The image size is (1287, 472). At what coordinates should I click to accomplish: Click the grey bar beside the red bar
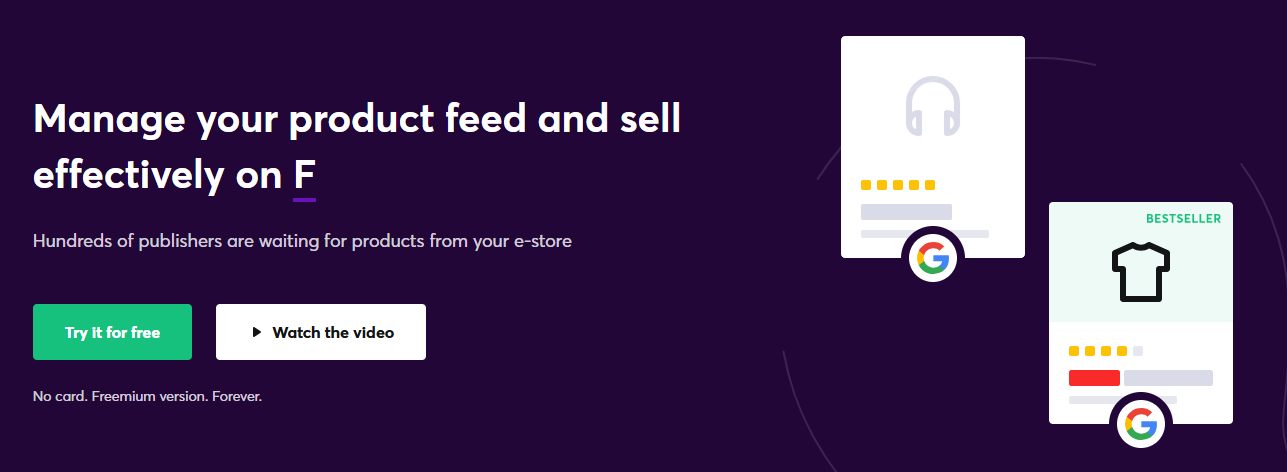[1168, 378]
